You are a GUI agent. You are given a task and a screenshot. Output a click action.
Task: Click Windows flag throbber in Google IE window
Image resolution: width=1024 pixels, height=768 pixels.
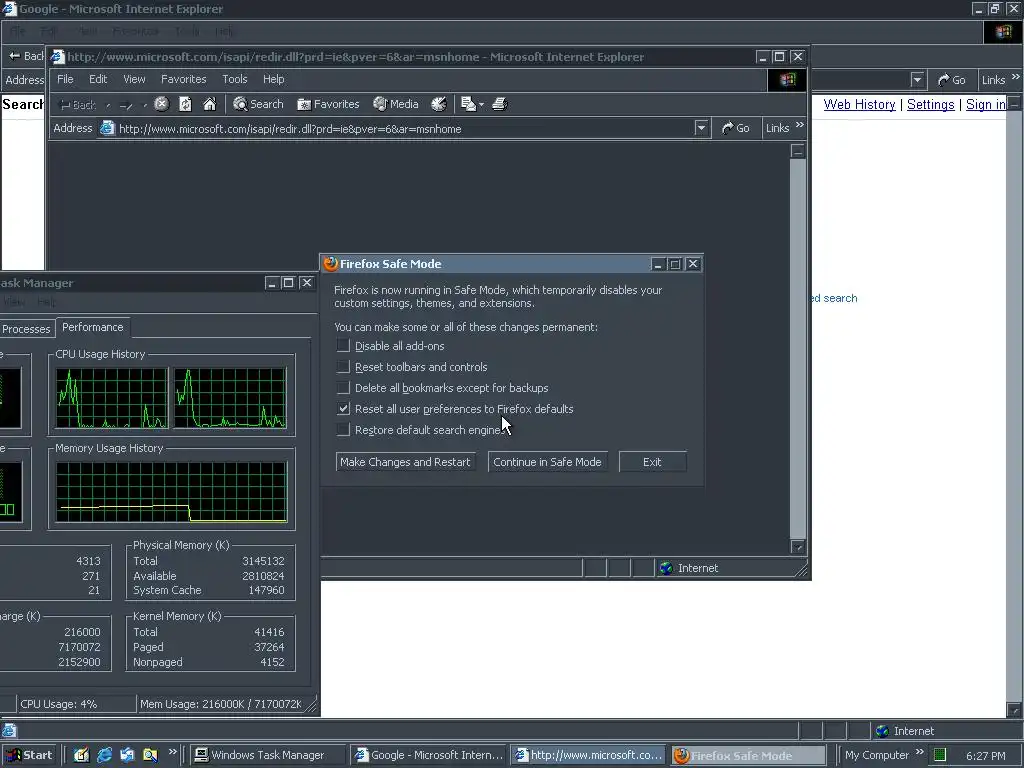coord(1002,32)
